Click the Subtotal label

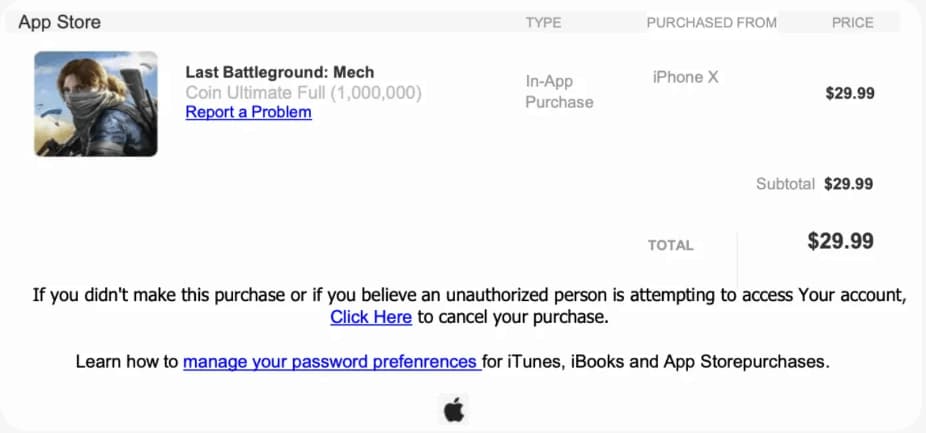tap(785, 184)
